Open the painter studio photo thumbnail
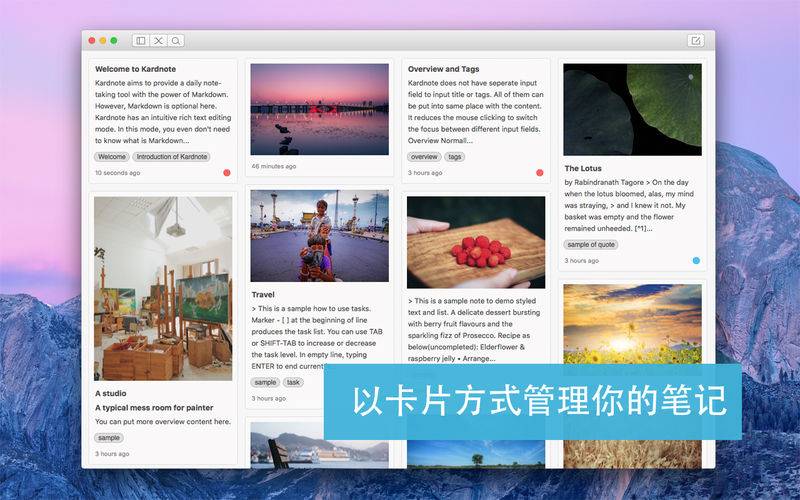The image size is (800, 500). pos(163,289)
